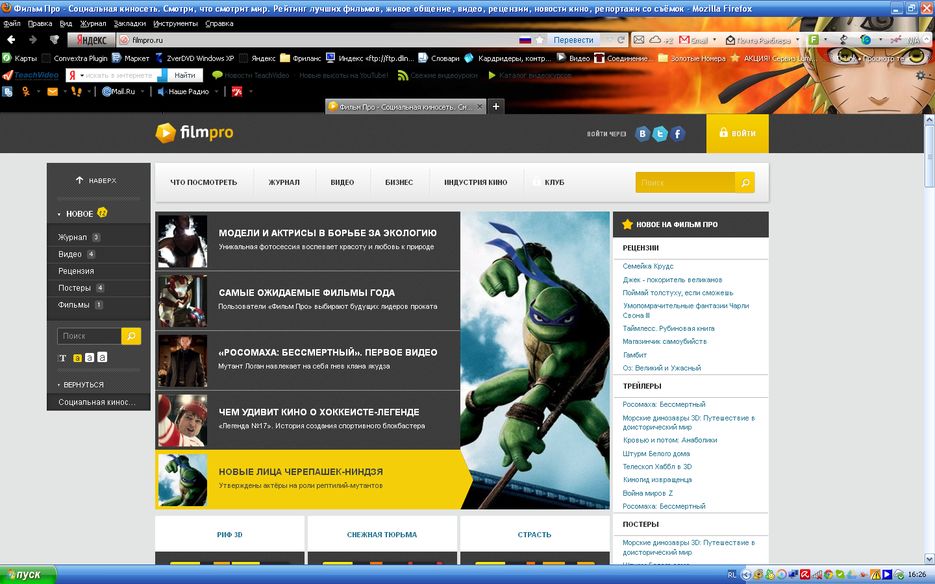Open the Закладки menu in Firefox
Image resolution: width=935 pixels, height=584 pixels.
tap(129, 24)
